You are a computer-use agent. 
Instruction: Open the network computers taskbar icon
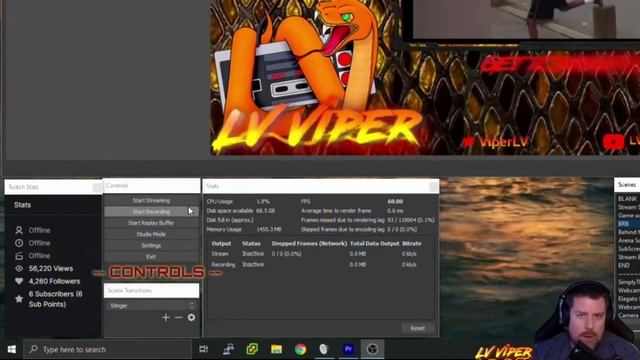point(228,349)
